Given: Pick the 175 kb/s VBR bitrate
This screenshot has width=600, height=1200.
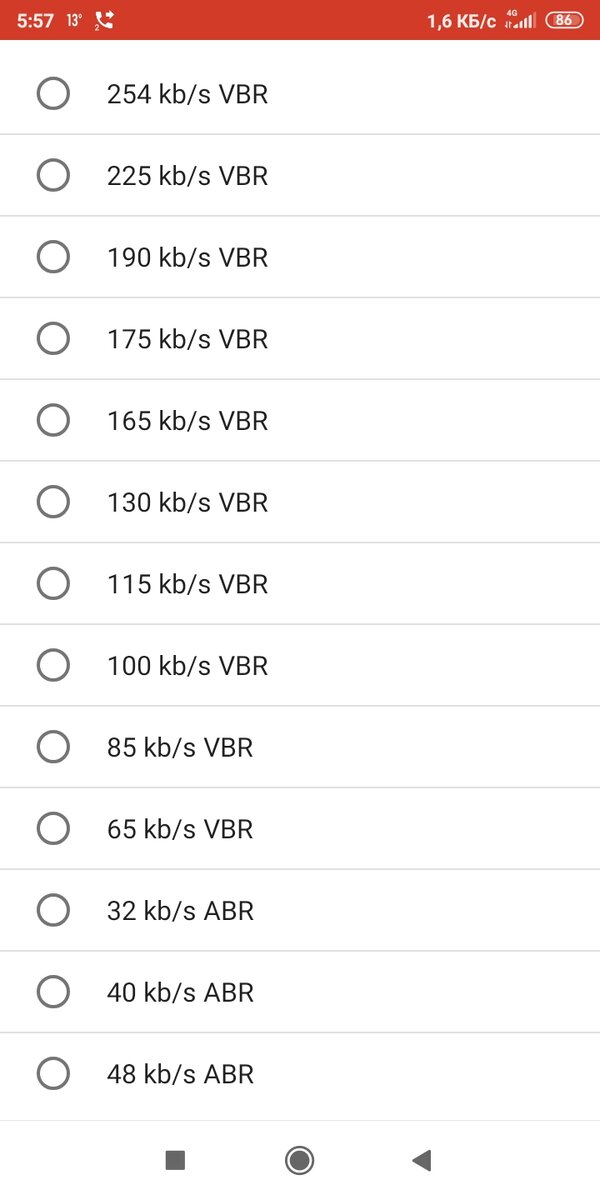Looking at the screenshot, I should point(53,339).
